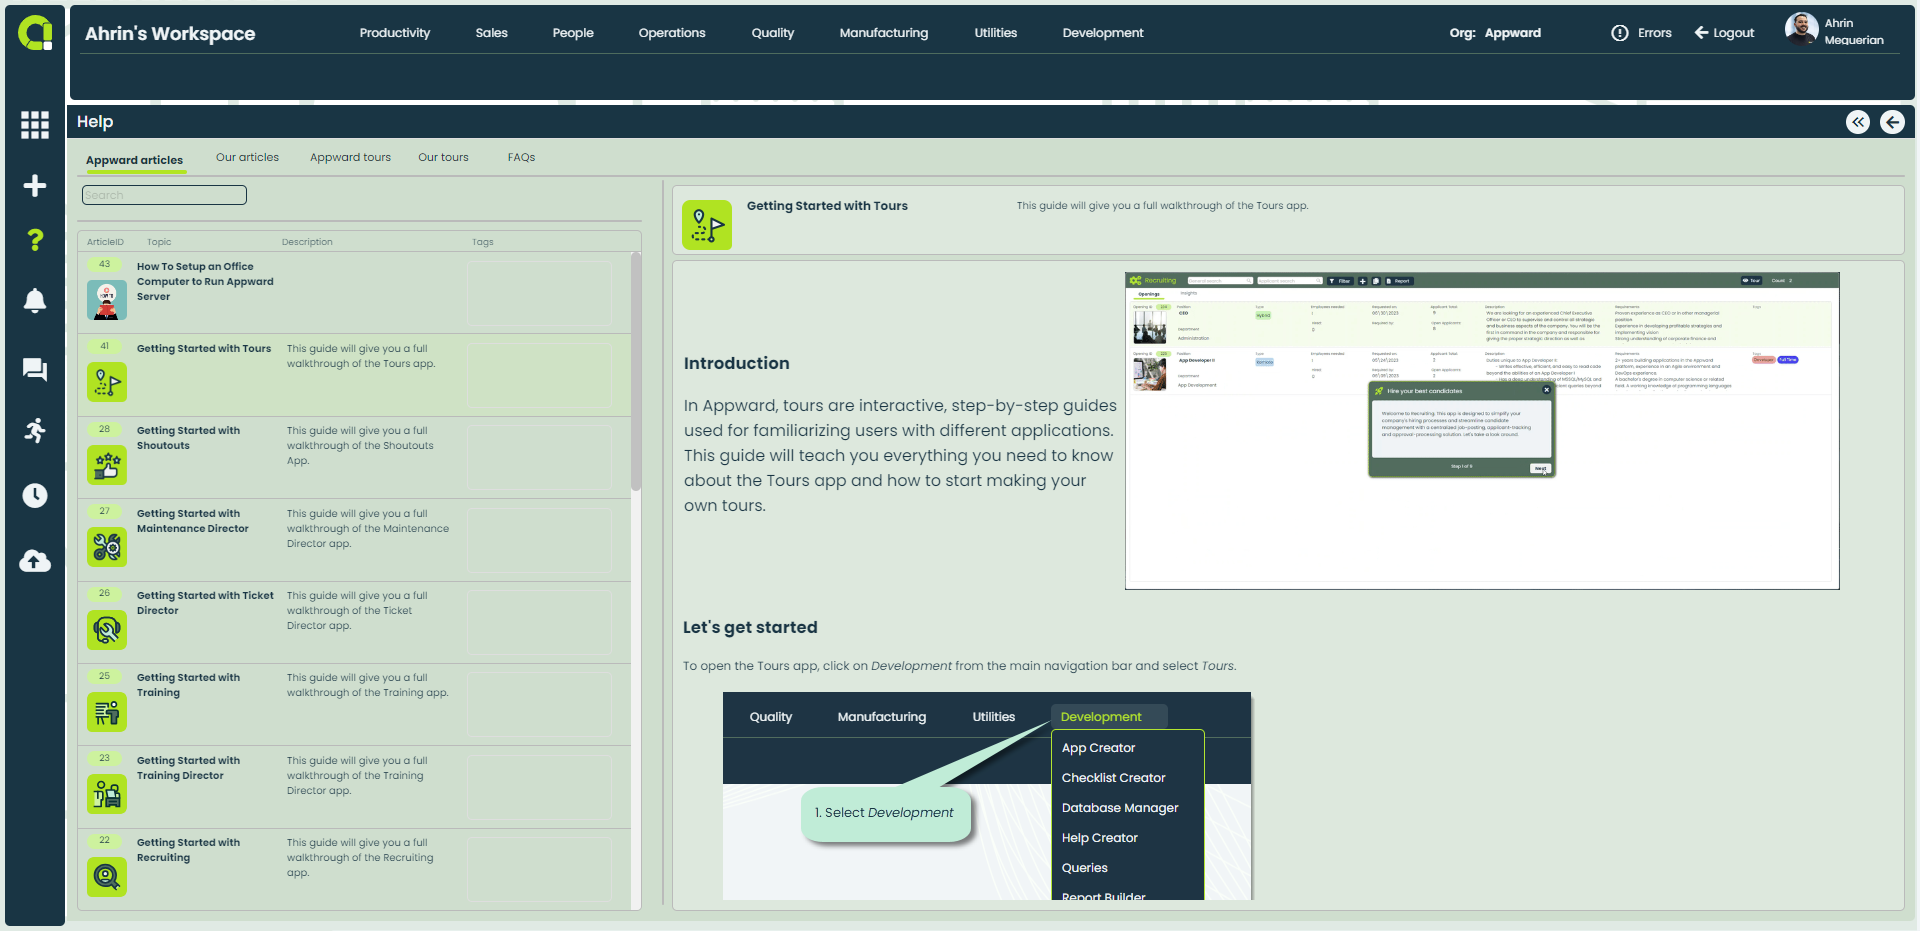Sort by the Tags column header

(483, 242)
